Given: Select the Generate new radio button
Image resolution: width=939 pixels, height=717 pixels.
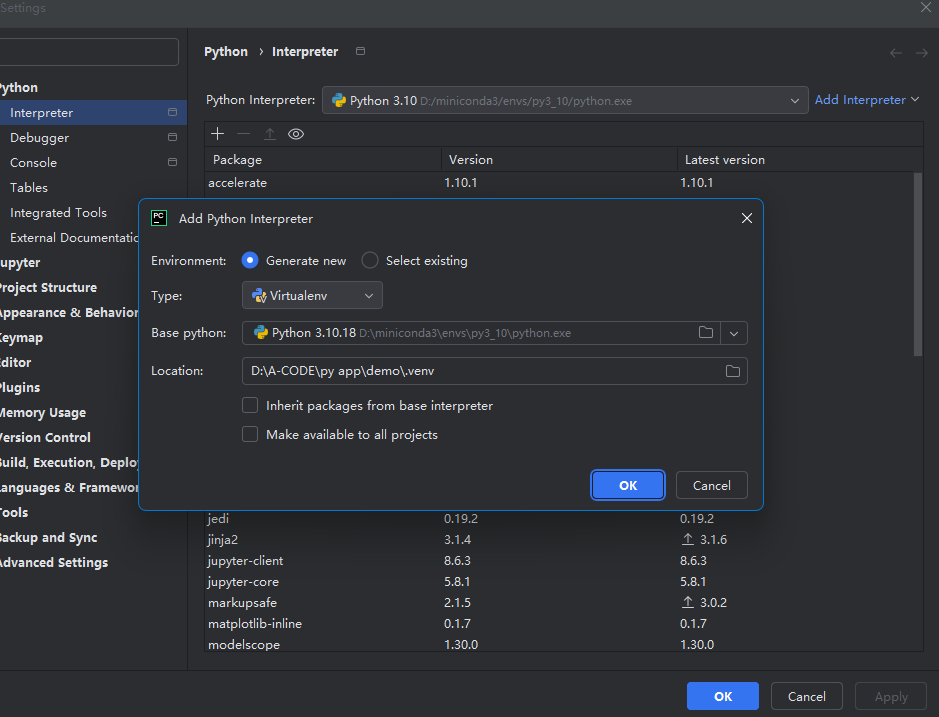Looking at the screenshot, I should point(250,261).
